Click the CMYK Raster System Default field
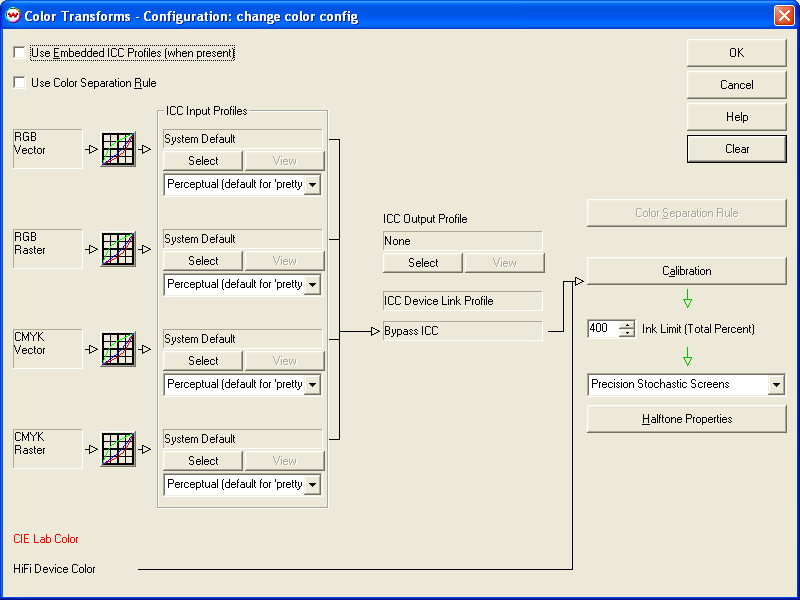Image resolution: width=800 pixels, height=600 pixels. [x=243, y=439]
